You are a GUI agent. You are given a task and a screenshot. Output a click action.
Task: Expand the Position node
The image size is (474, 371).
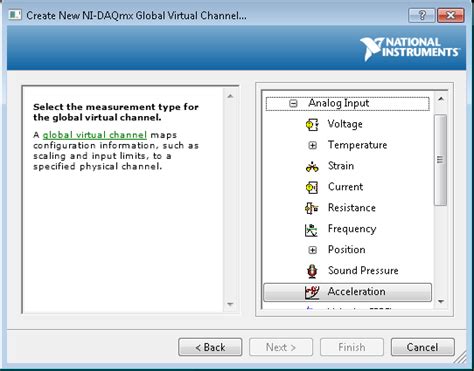coord(312,250)
